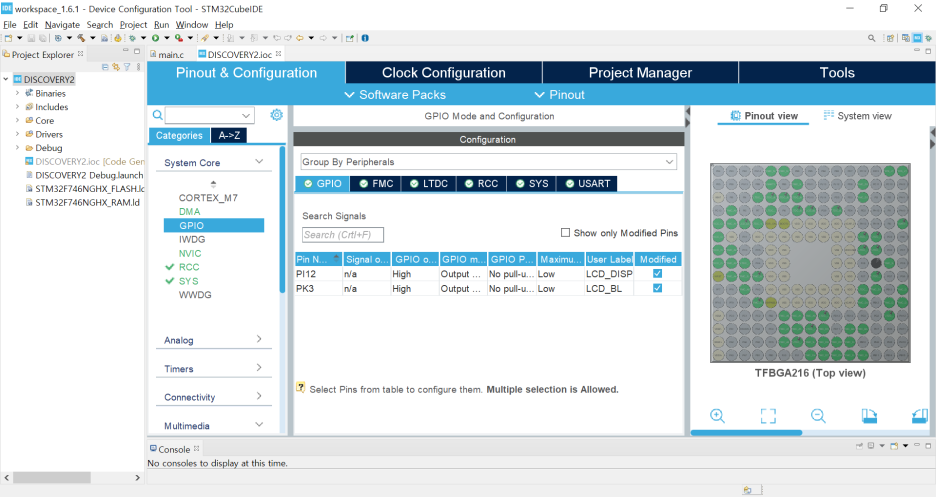Click the category list vertical scrollbar

(x=282, y=220)
